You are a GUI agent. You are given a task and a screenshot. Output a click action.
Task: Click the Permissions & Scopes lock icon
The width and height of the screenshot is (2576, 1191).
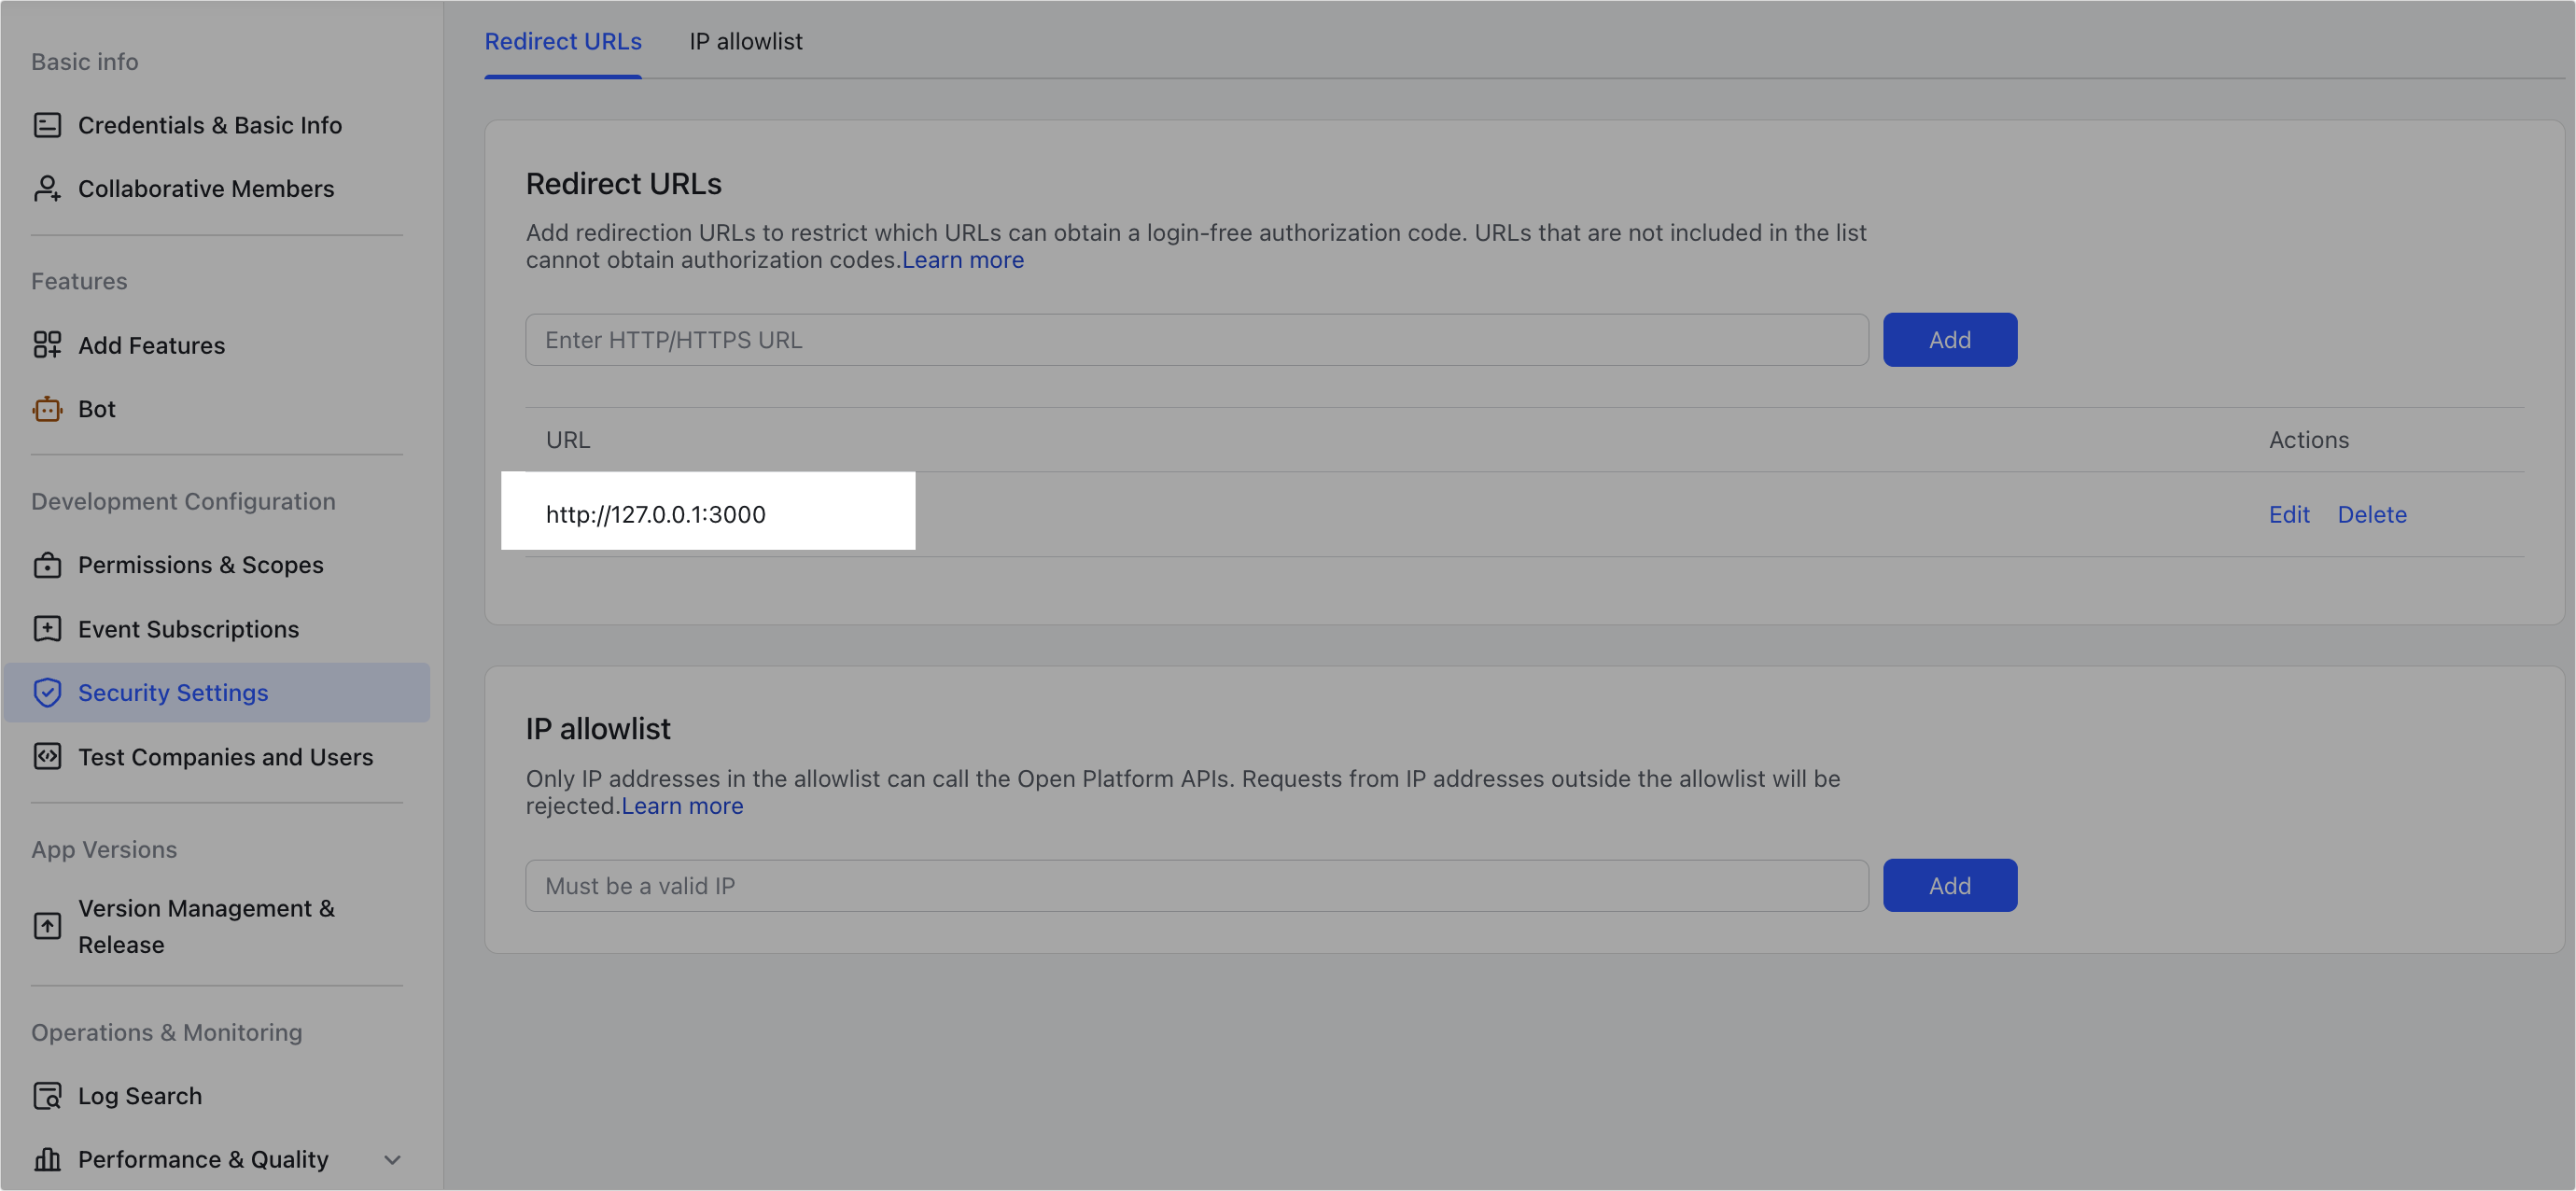pos(47,565)
